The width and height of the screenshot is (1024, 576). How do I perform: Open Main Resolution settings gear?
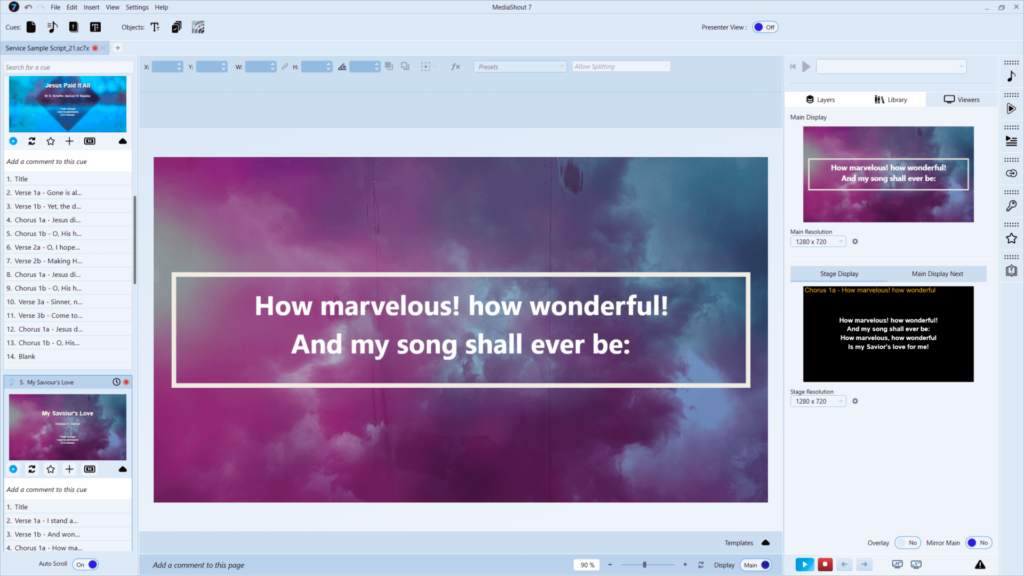(x=855, y=242)
